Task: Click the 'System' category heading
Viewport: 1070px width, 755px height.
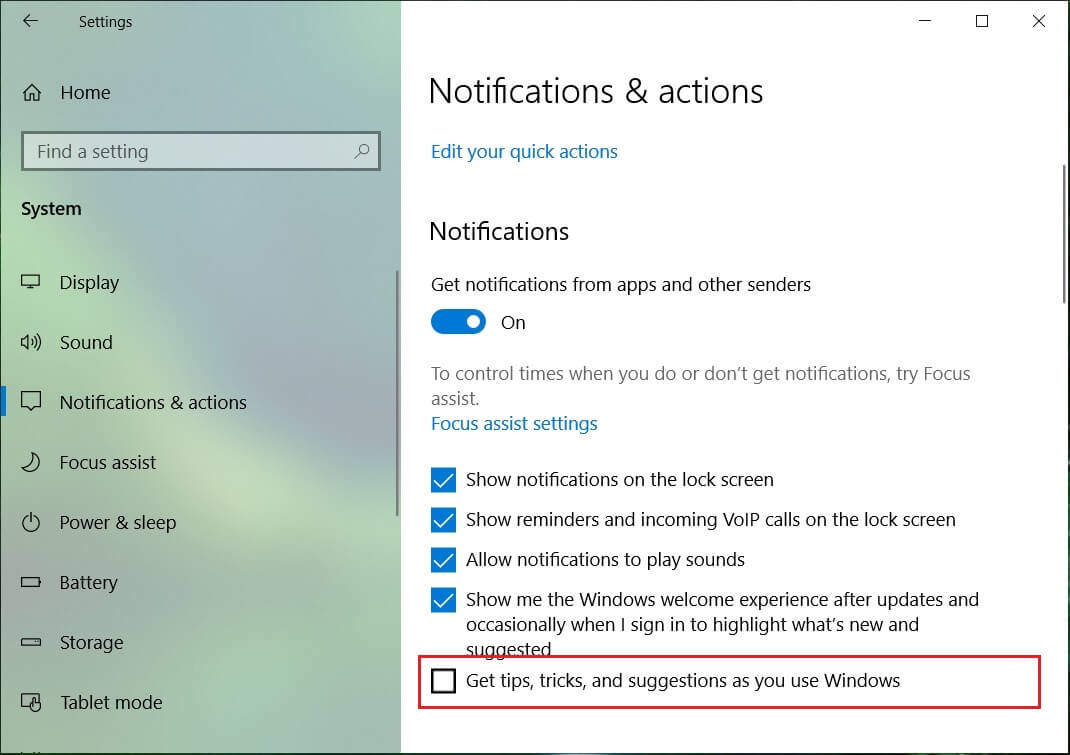Action: (51, 209)
